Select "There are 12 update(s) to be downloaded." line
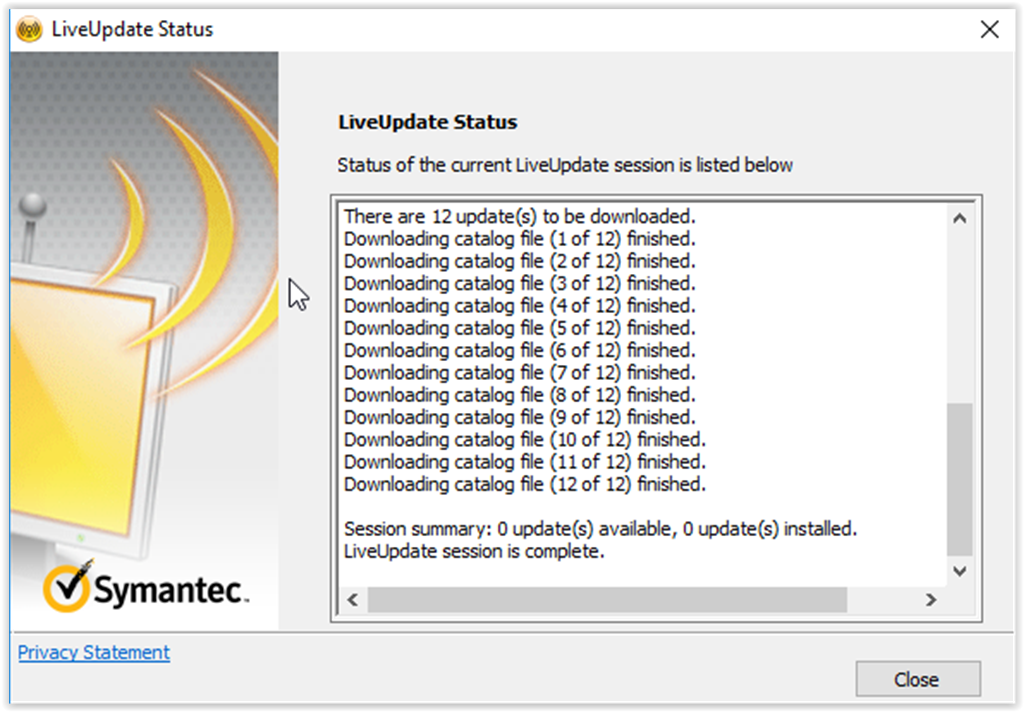 [520, 216]
